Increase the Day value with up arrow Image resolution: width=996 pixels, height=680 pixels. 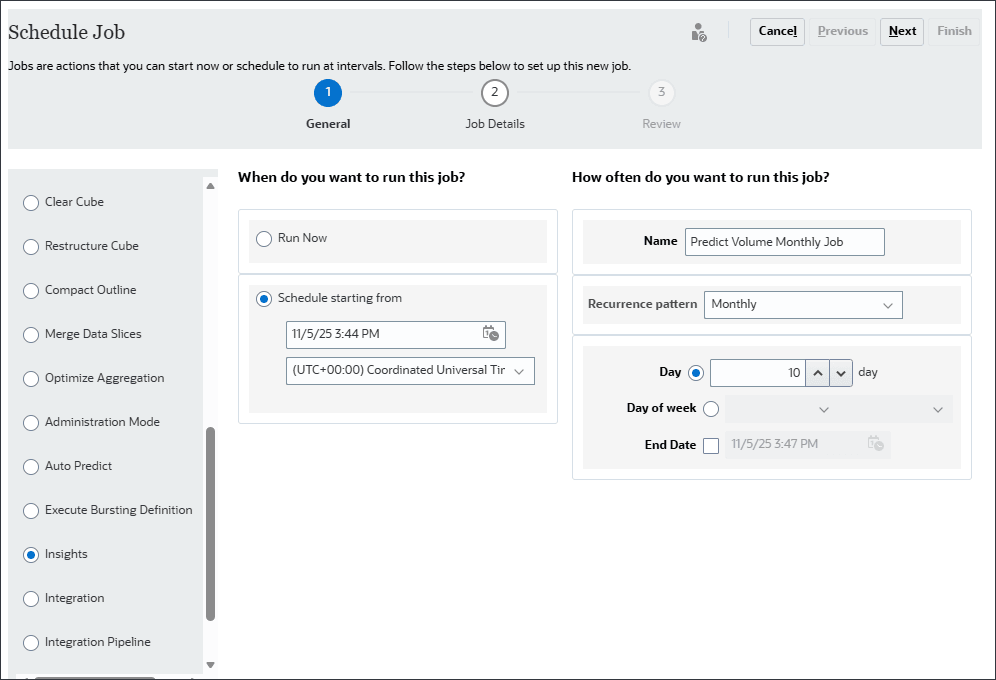818,373
